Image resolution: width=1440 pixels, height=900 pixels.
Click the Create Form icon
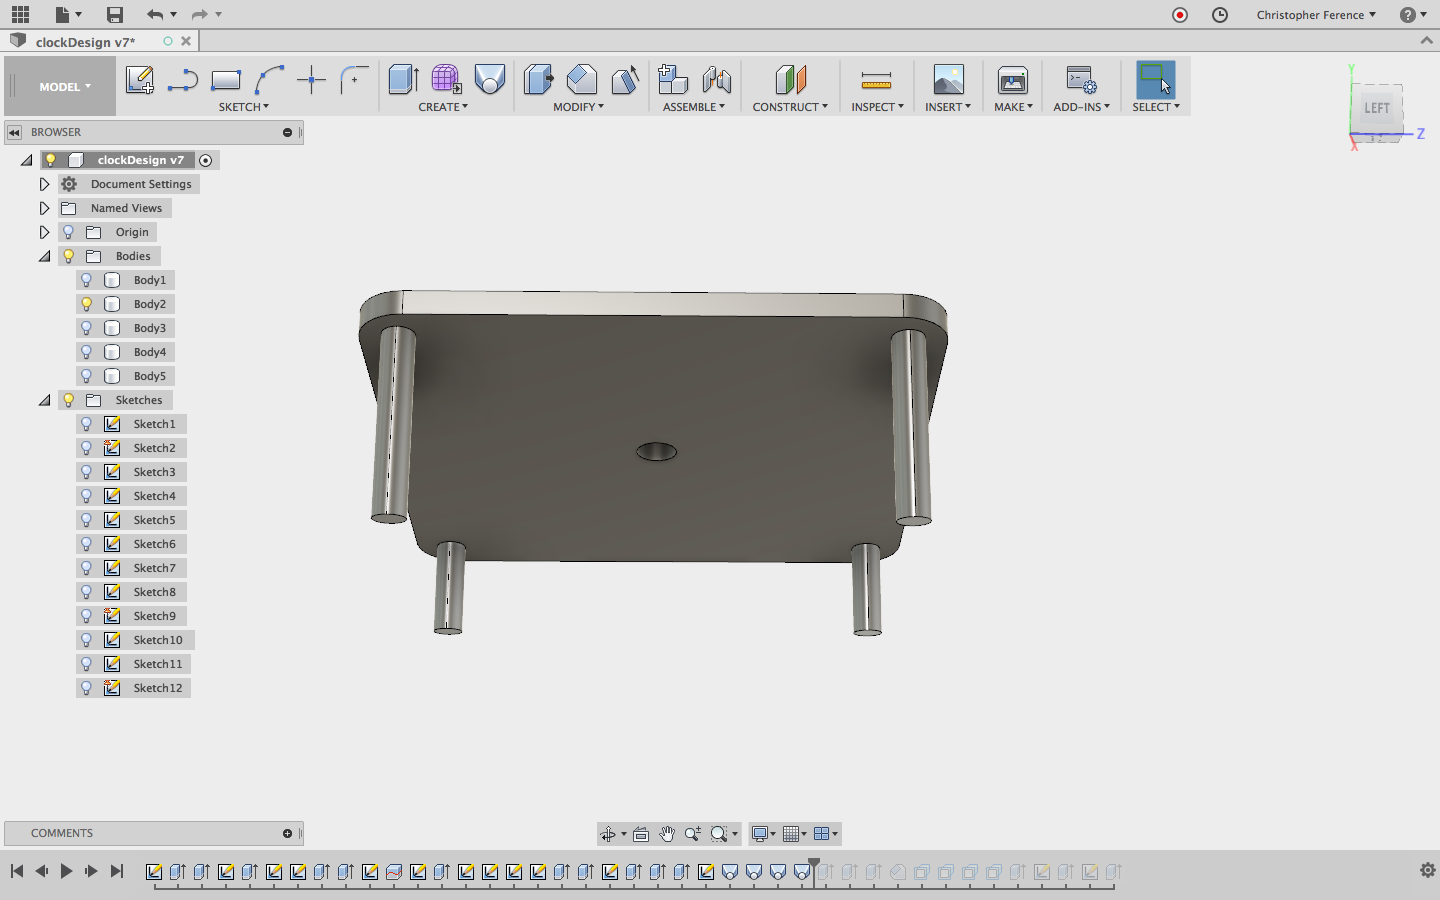[446, 80]
